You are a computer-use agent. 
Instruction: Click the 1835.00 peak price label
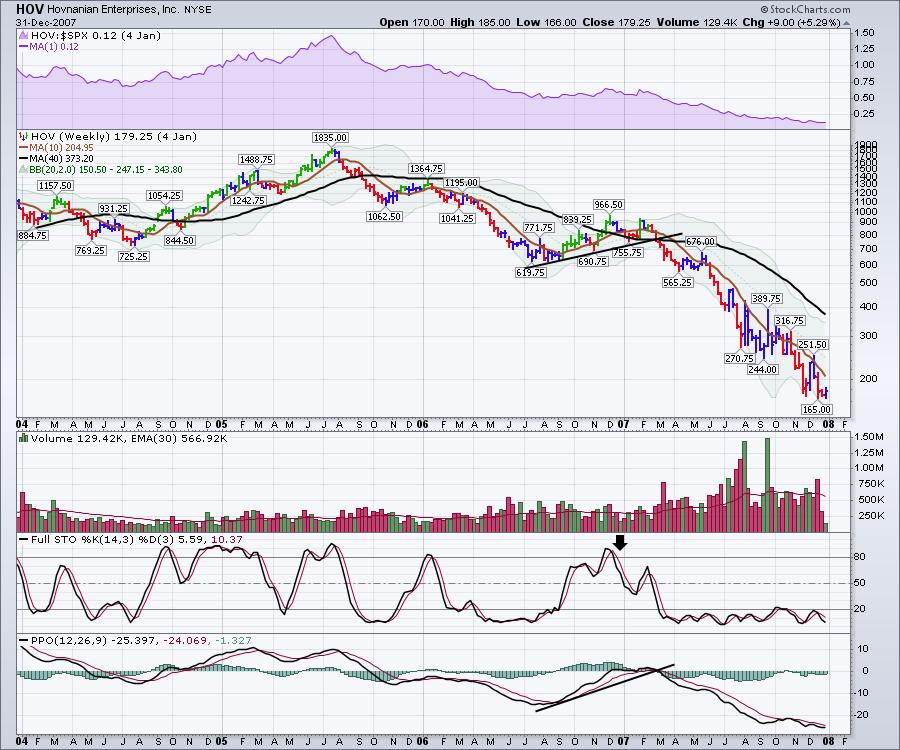[x=329, y=137]
